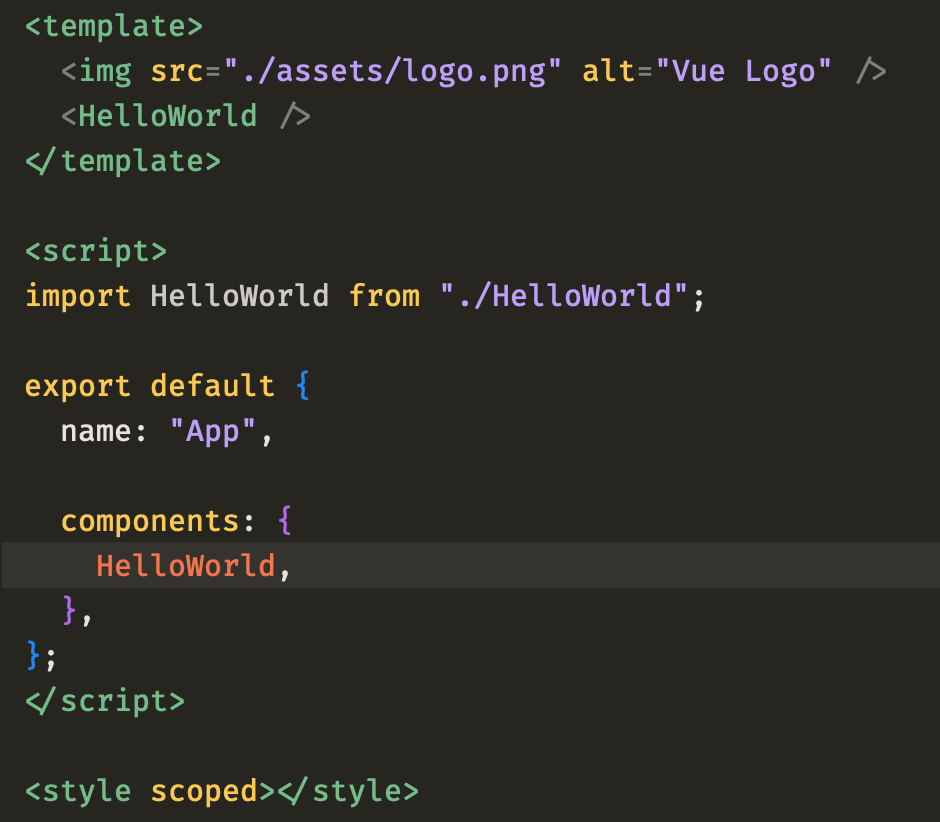Click the "./HelloWorld" path string
The image size is (940, 822).
[564, 296]
